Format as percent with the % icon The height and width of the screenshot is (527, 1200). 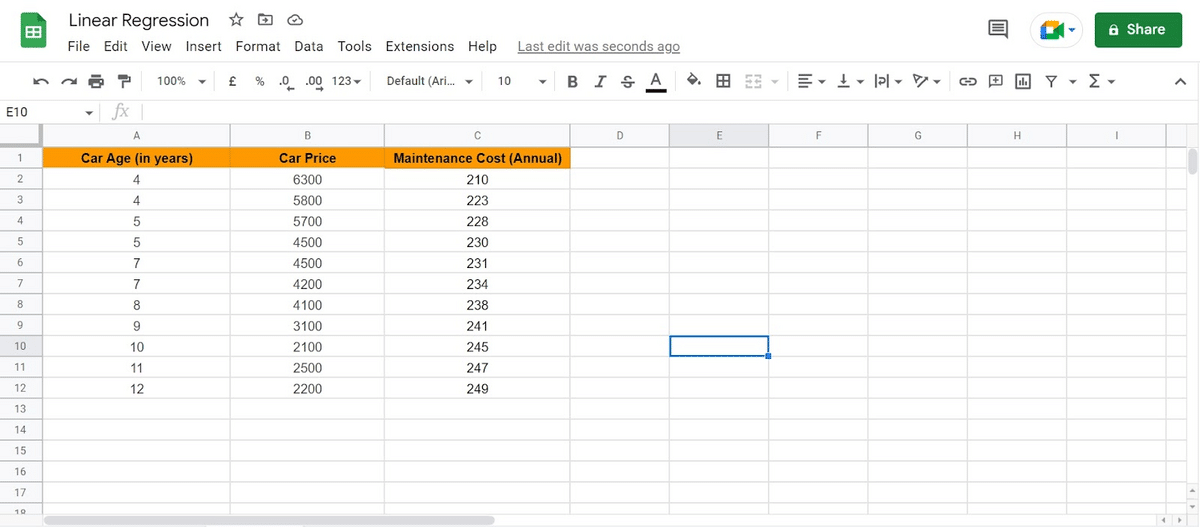click(x=259, y=81)
